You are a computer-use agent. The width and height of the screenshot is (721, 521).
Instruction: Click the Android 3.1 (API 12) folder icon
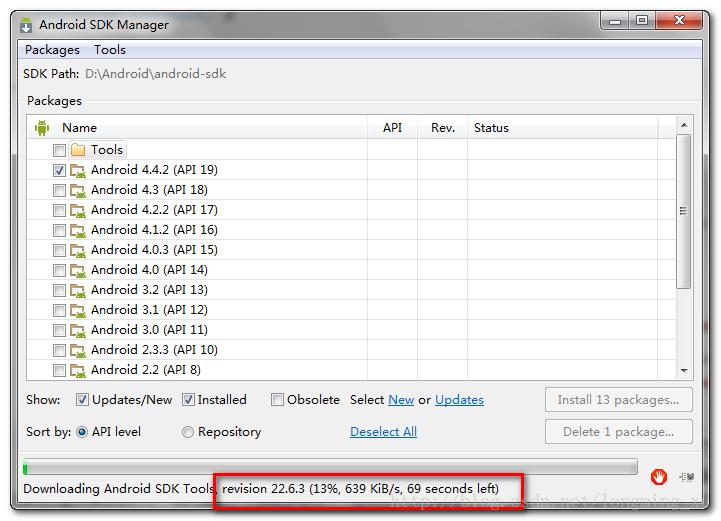[x=78, y=310]
